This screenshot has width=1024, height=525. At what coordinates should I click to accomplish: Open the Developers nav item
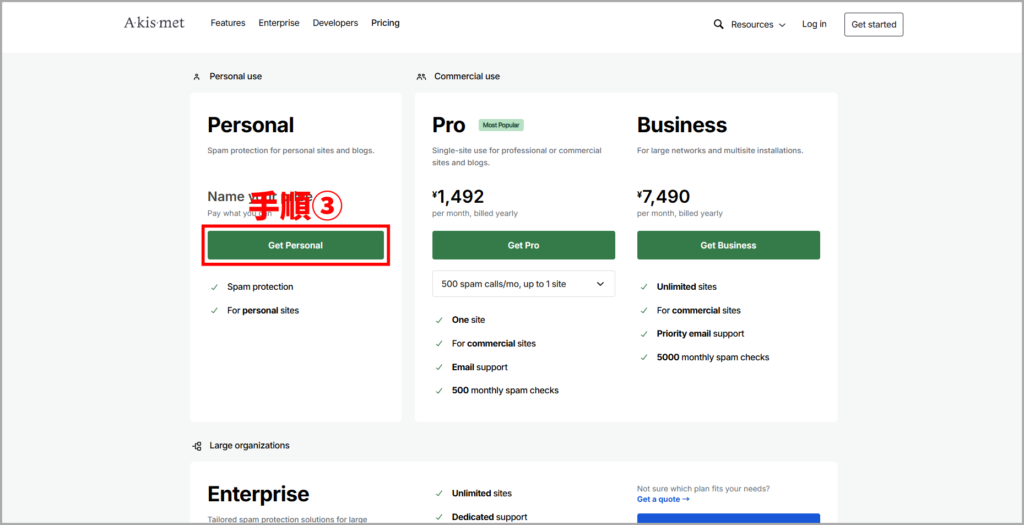click(x=335, y=23)
